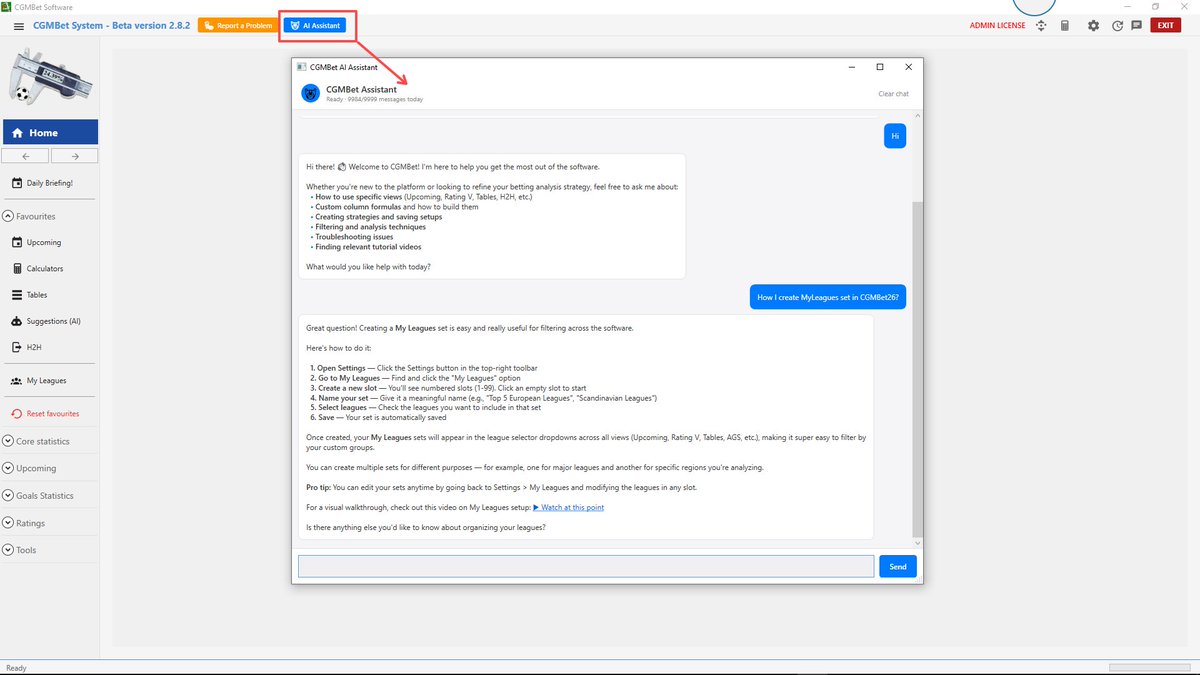Click the blue Hi message bubble

[895, 135]
